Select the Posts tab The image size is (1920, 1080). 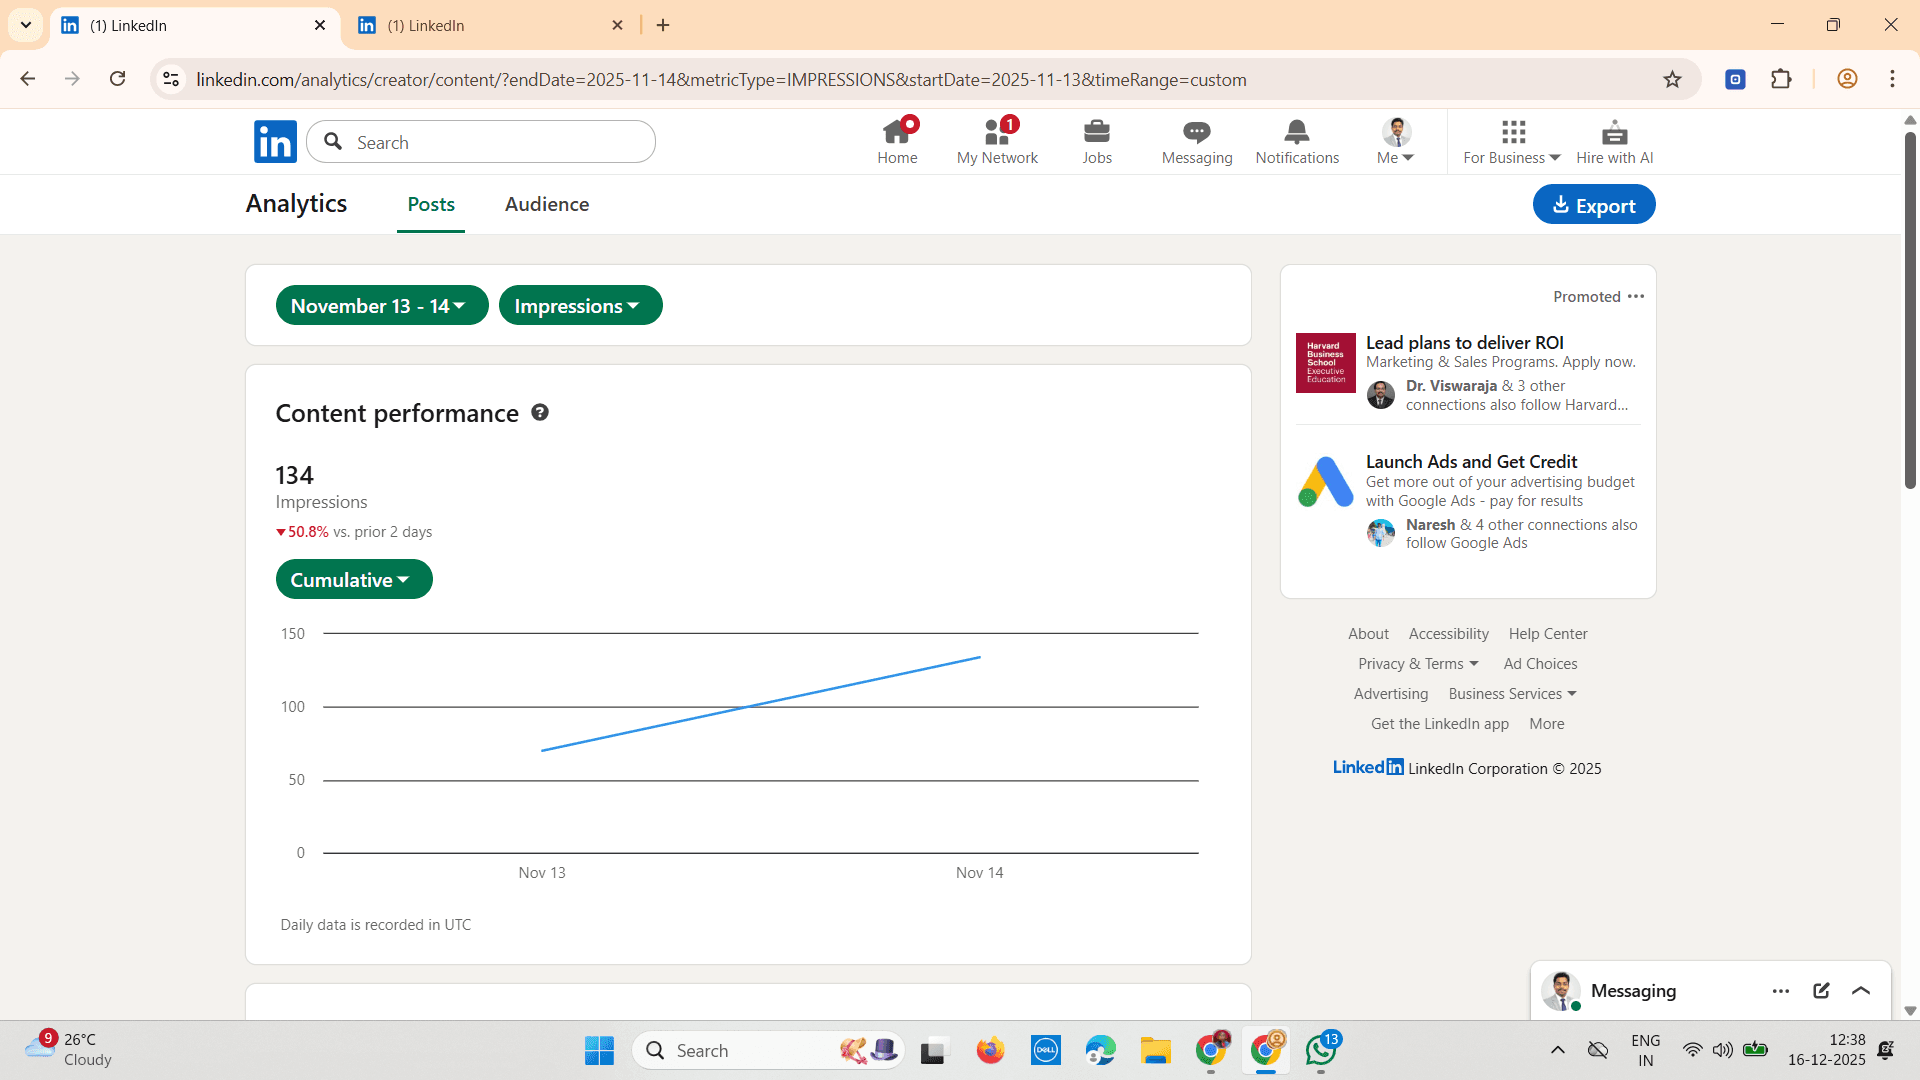(431, 204)
